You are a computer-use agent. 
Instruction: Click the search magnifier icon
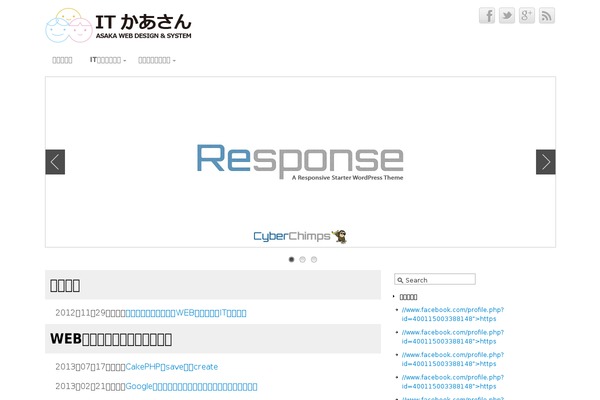coord(400,280)
